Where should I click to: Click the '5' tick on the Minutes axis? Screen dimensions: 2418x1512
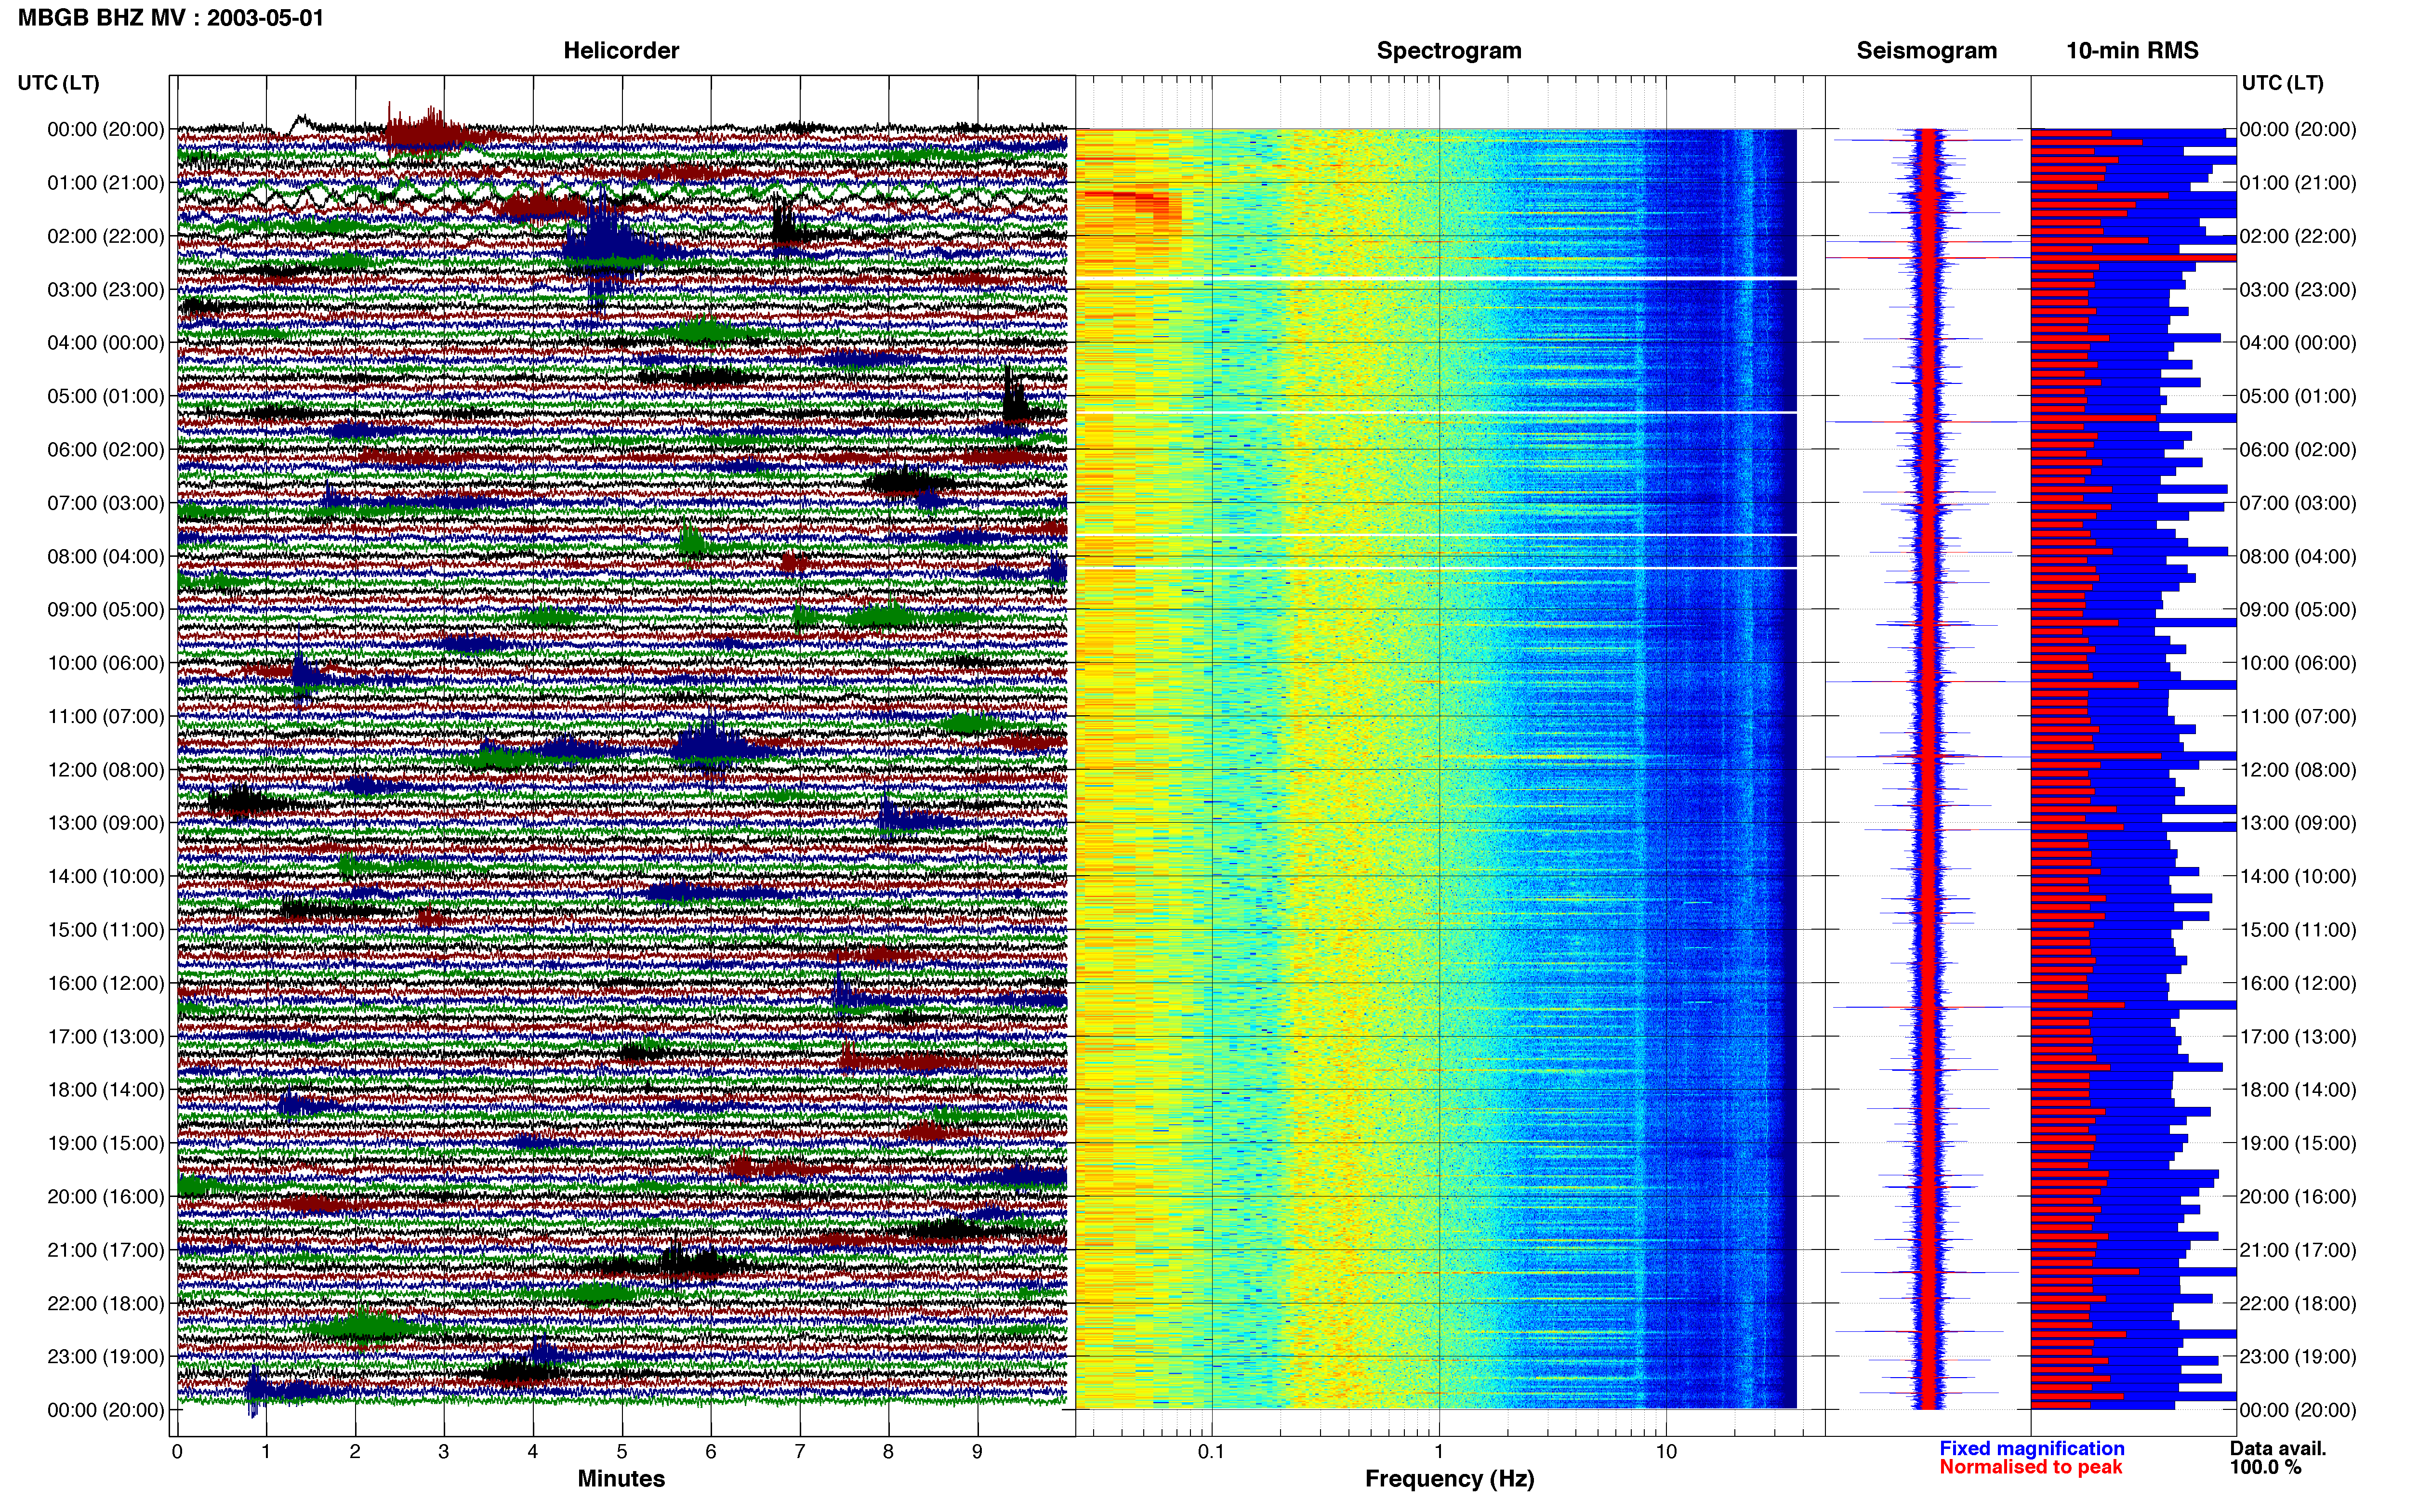tap(622, 1452)
